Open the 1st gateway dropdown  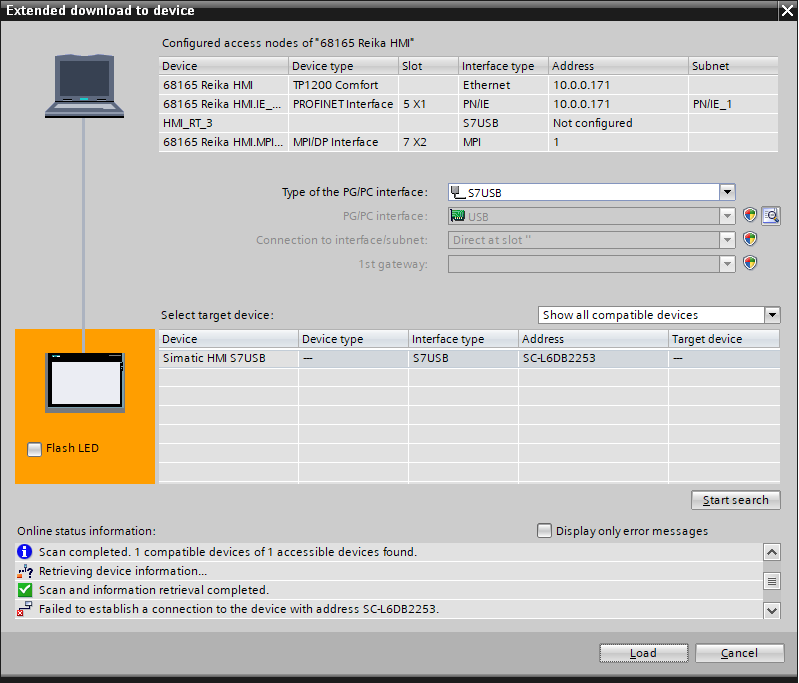pos(727,264)
